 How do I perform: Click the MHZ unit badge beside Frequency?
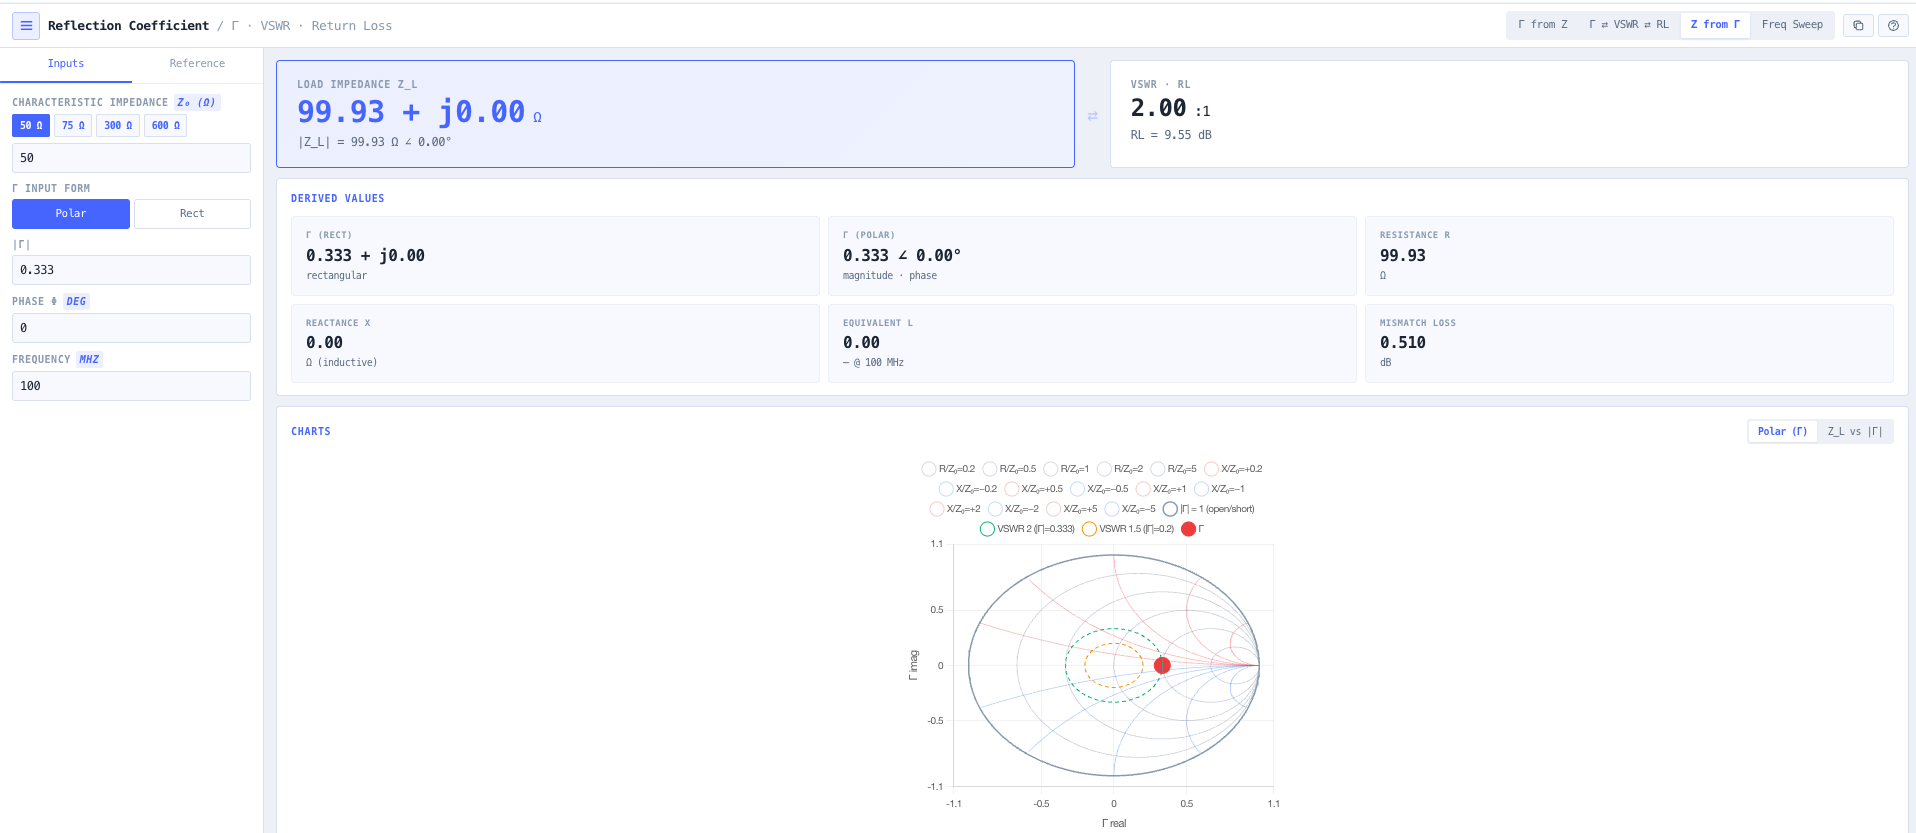click(x=89, y=360)
